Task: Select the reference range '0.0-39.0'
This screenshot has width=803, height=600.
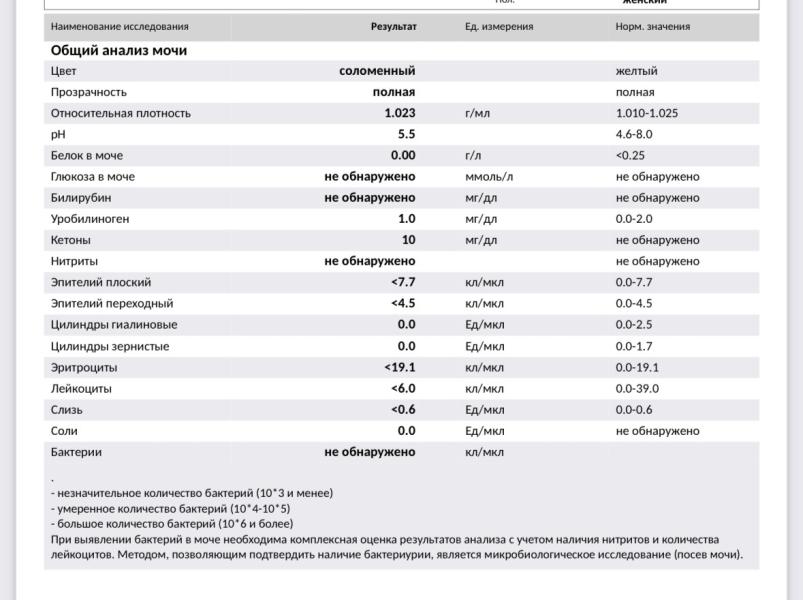Action: (637, 388)
